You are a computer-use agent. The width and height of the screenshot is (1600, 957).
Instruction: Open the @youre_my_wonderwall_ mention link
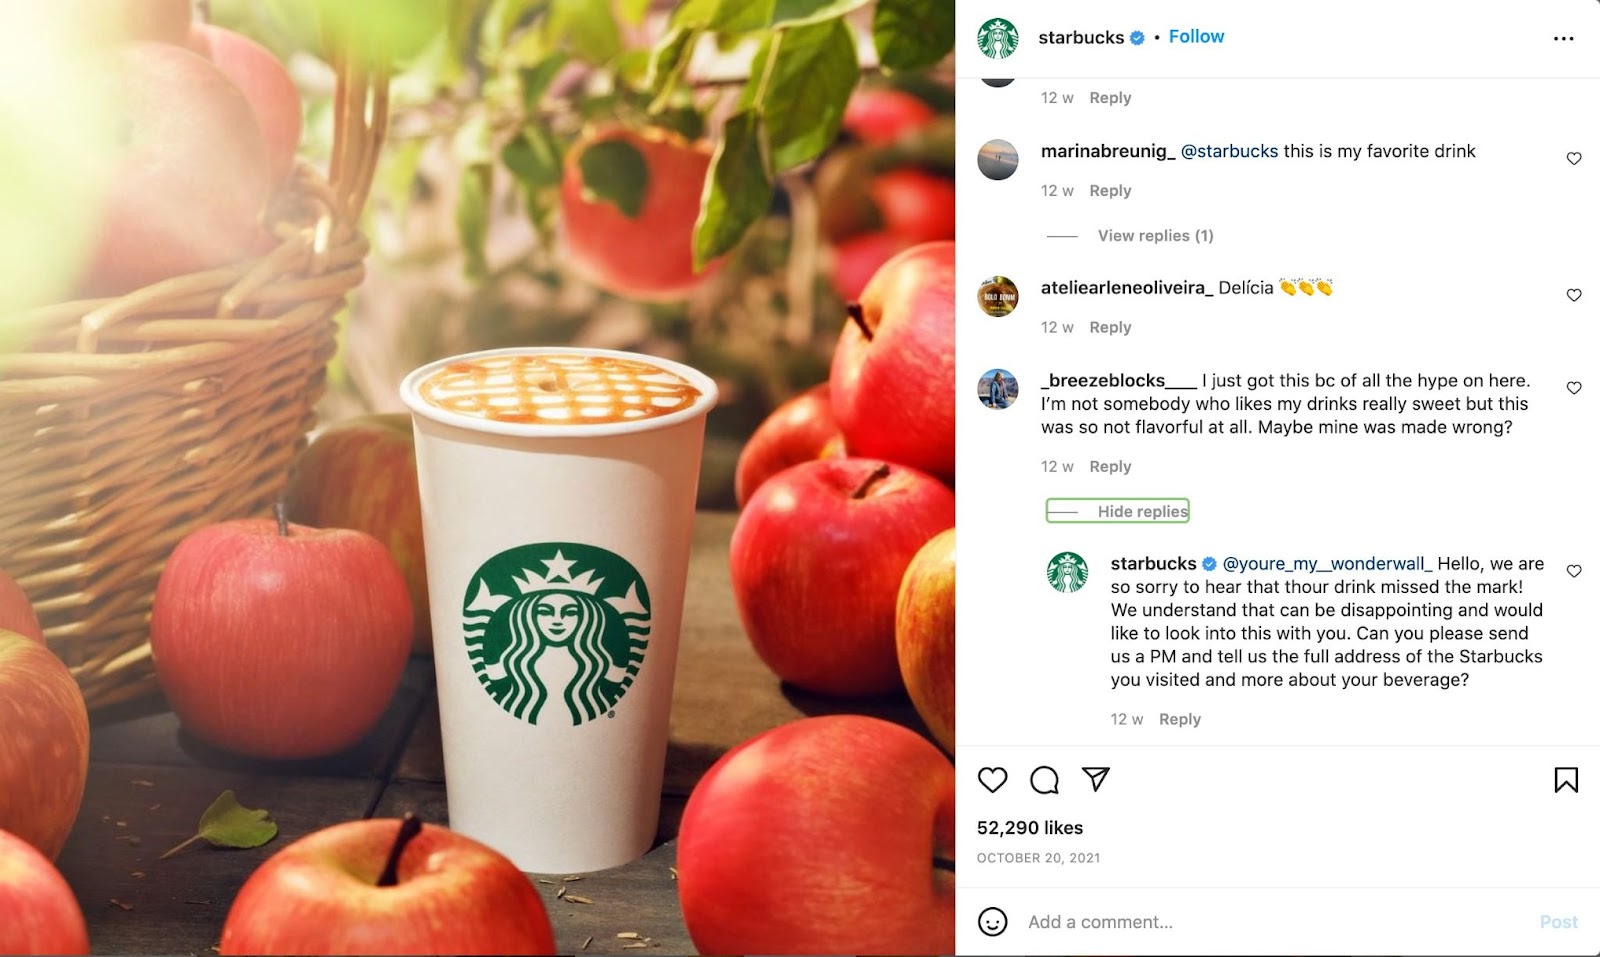click(1327, 564)
